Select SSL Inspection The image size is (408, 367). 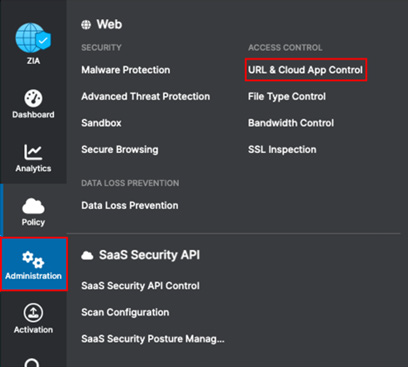coord(282,150)
